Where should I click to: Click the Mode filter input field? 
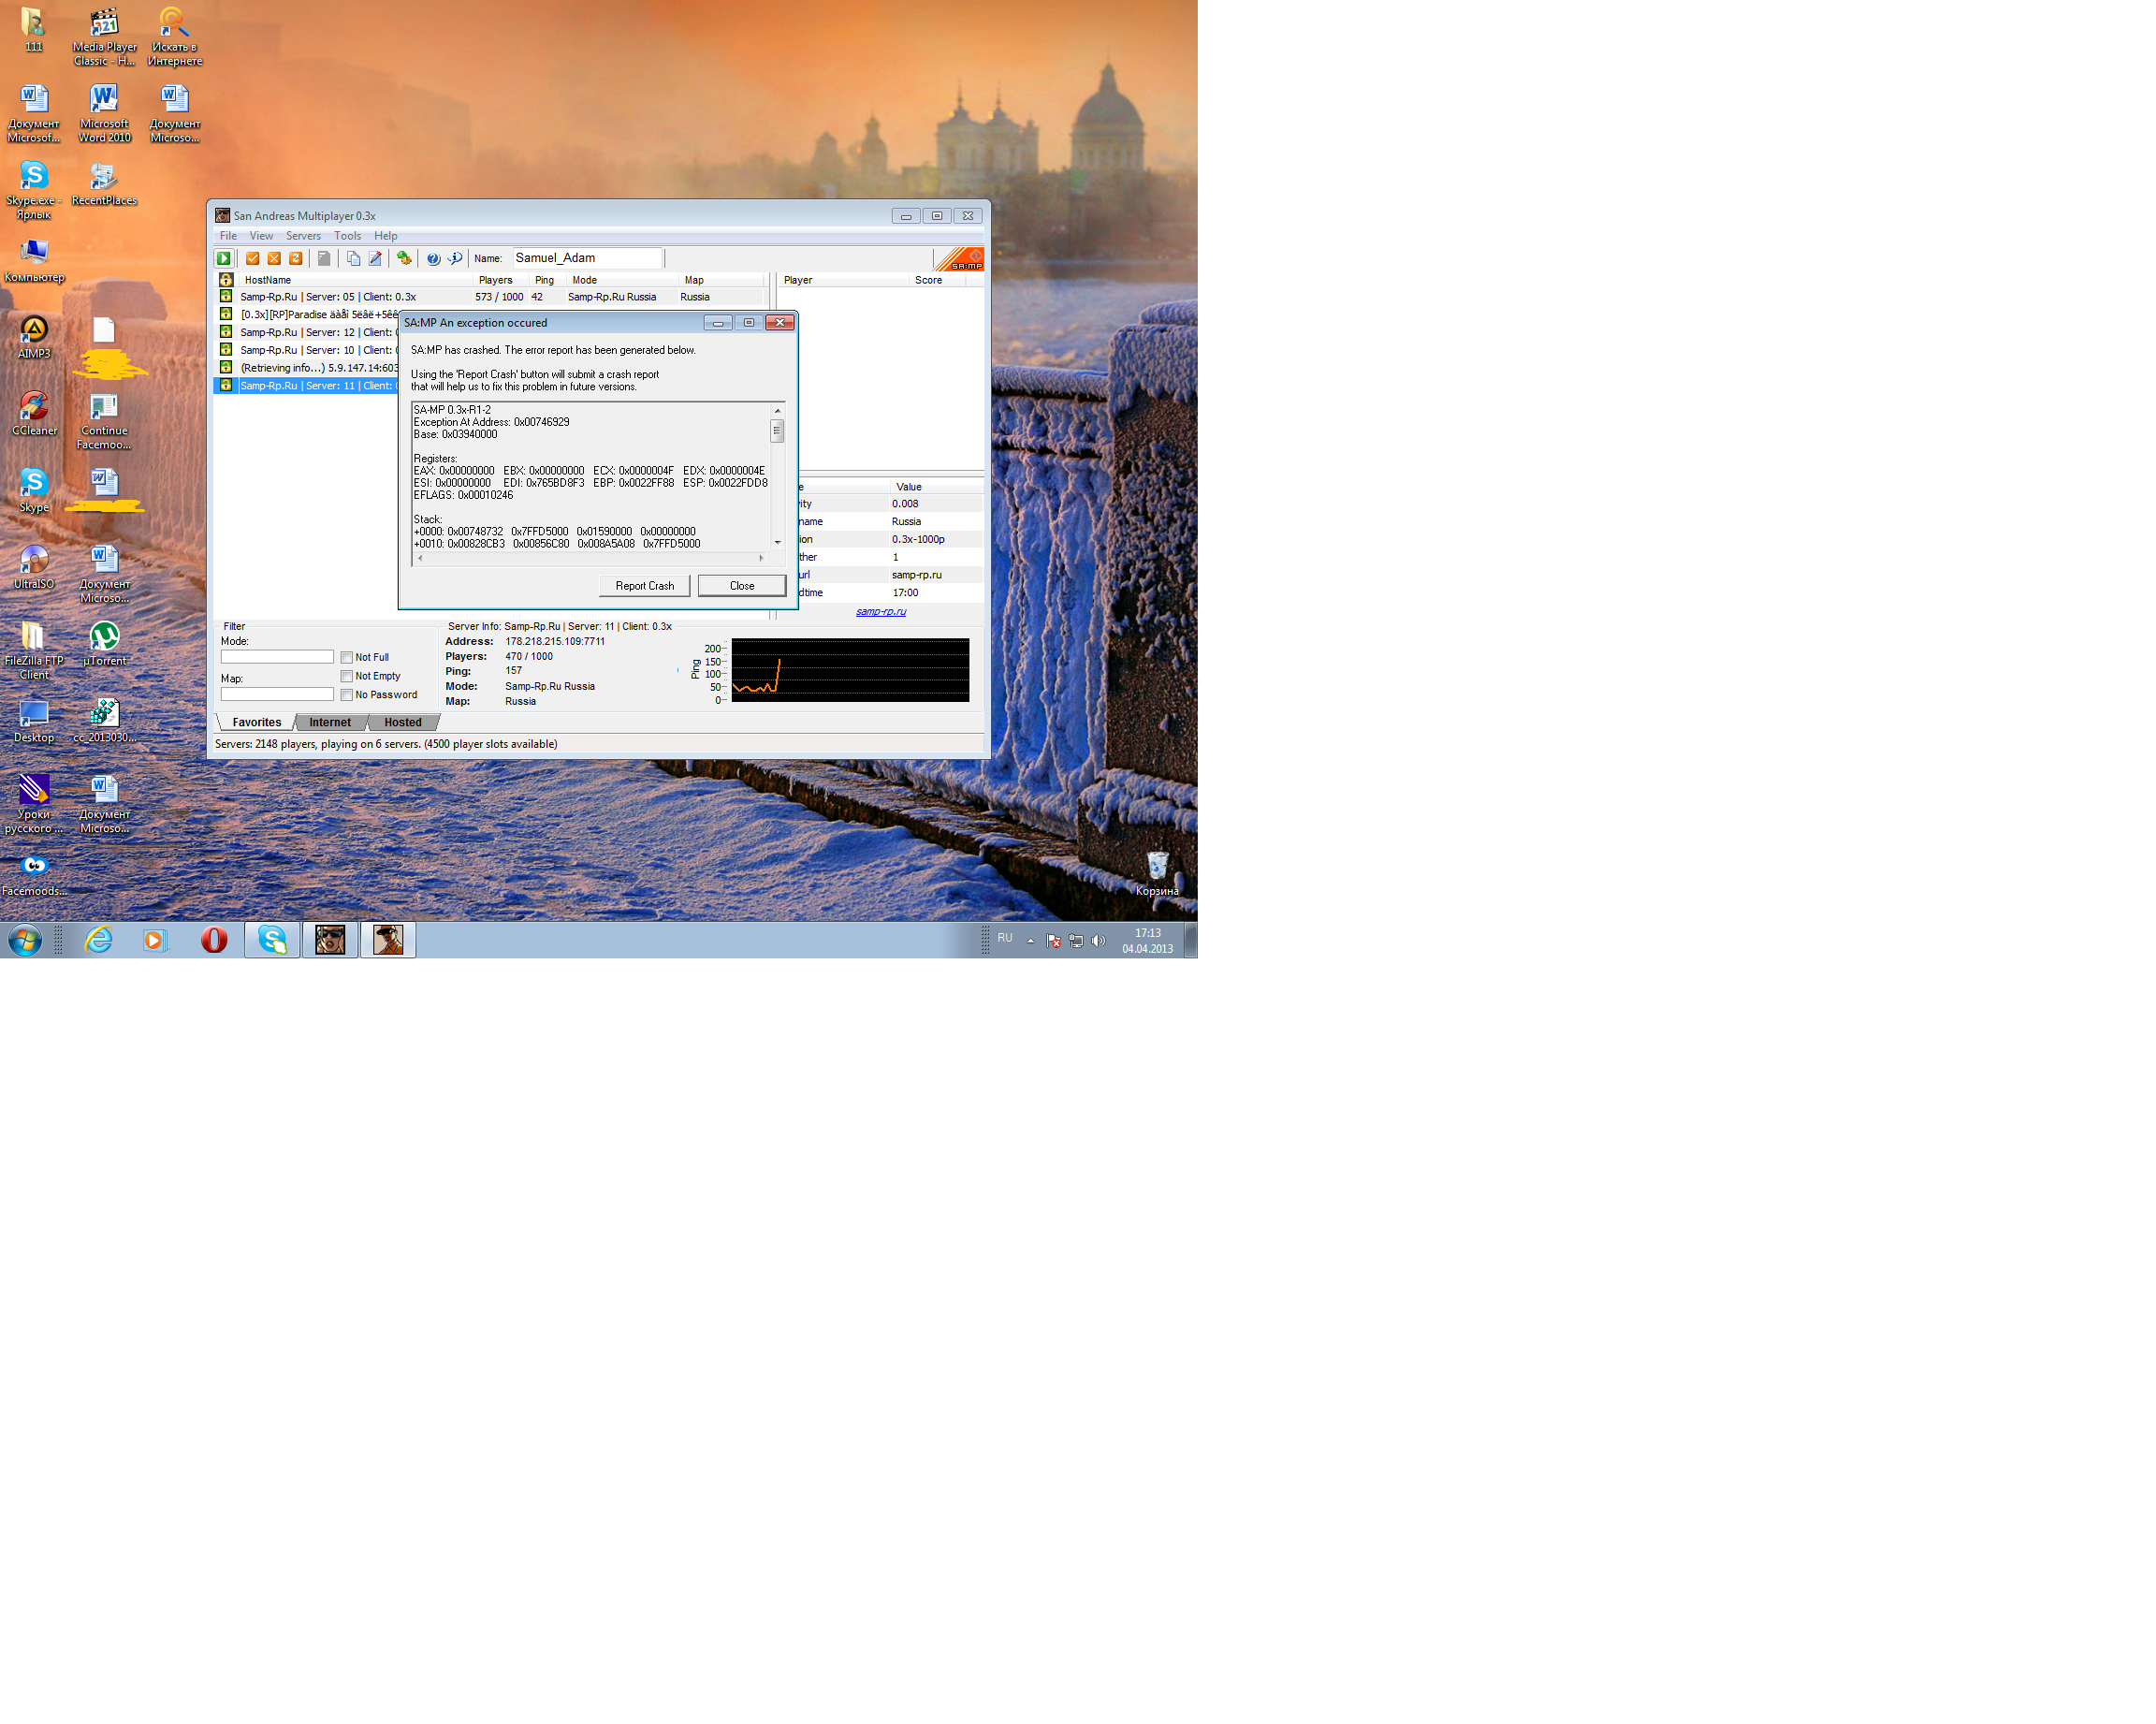(x=277, y=657)
